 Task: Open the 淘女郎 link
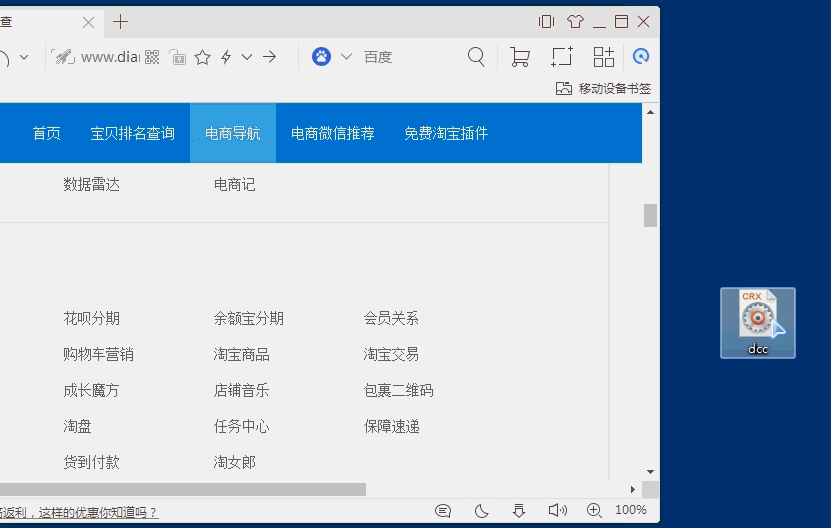click(x=235, y=462)
